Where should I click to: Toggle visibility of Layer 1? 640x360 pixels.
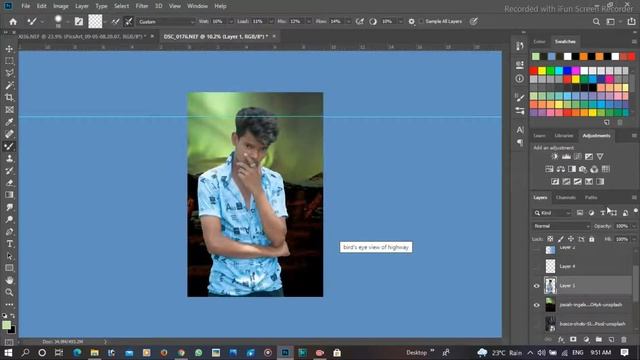click(x=536, y=286)
